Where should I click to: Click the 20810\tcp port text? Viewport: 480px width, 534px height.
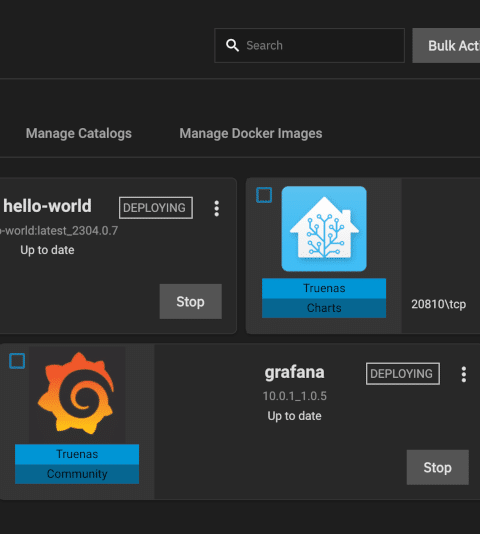point(438,304)
